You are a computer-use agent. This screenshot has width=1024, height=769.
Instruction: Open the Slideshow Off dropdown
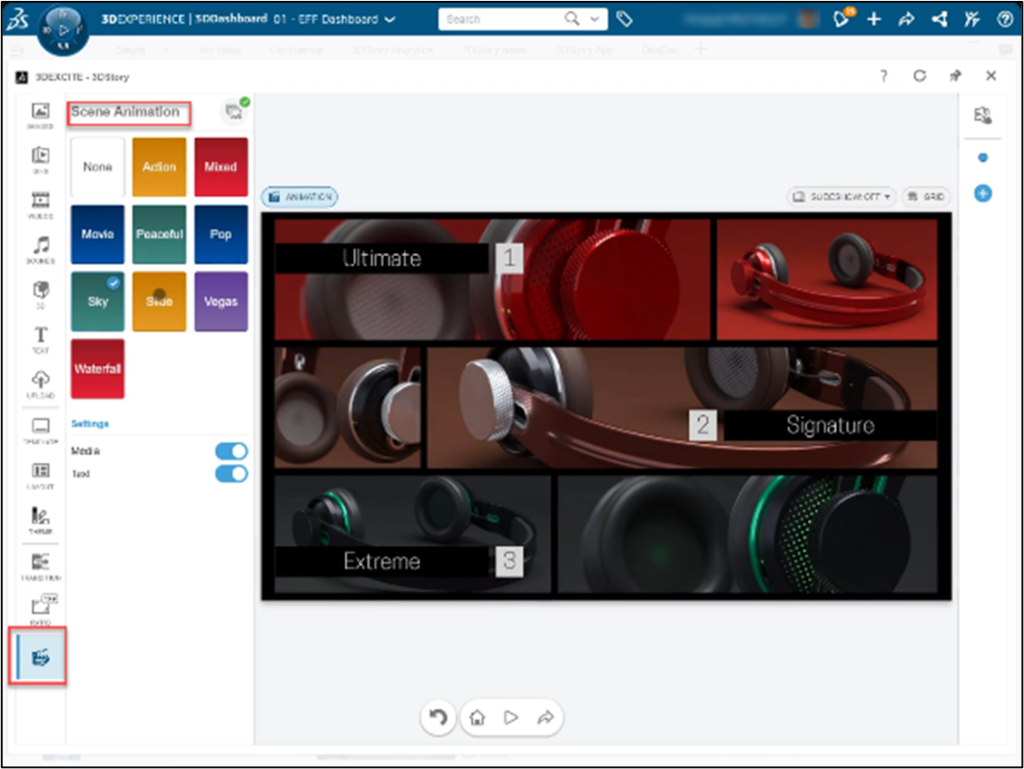pyautogui.click(x=841, y=197)
